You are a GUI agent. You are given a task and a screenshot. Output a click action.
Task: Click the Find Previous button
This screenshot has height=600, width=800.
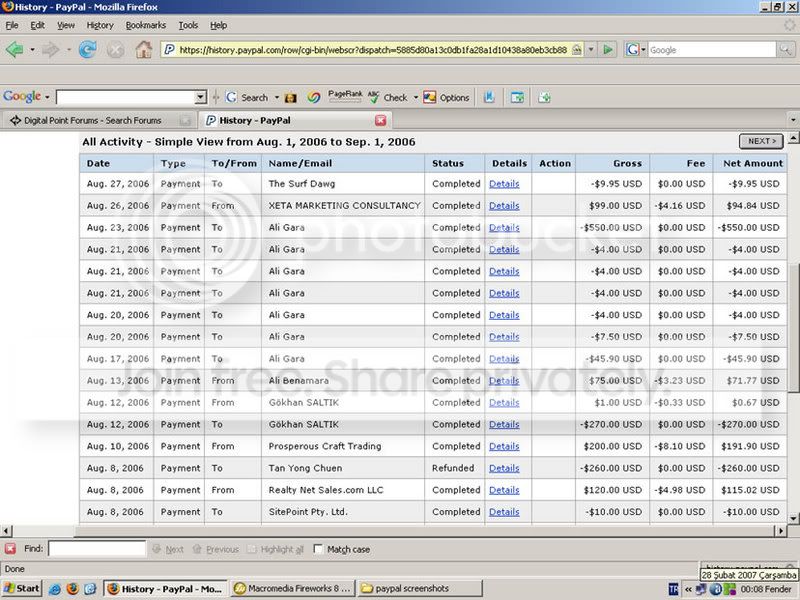pos(216,549)
